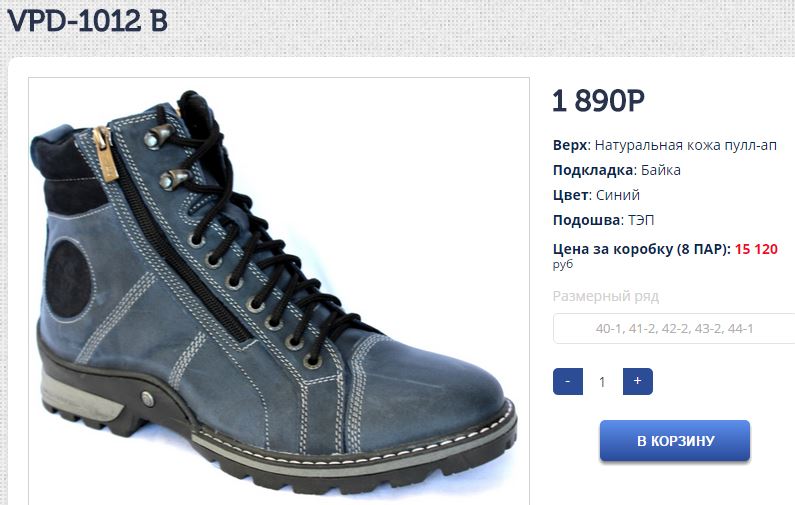Click the VPD-1012 B product title
Image resolution: width=795 pixels, height=505 pixels.
88,21
